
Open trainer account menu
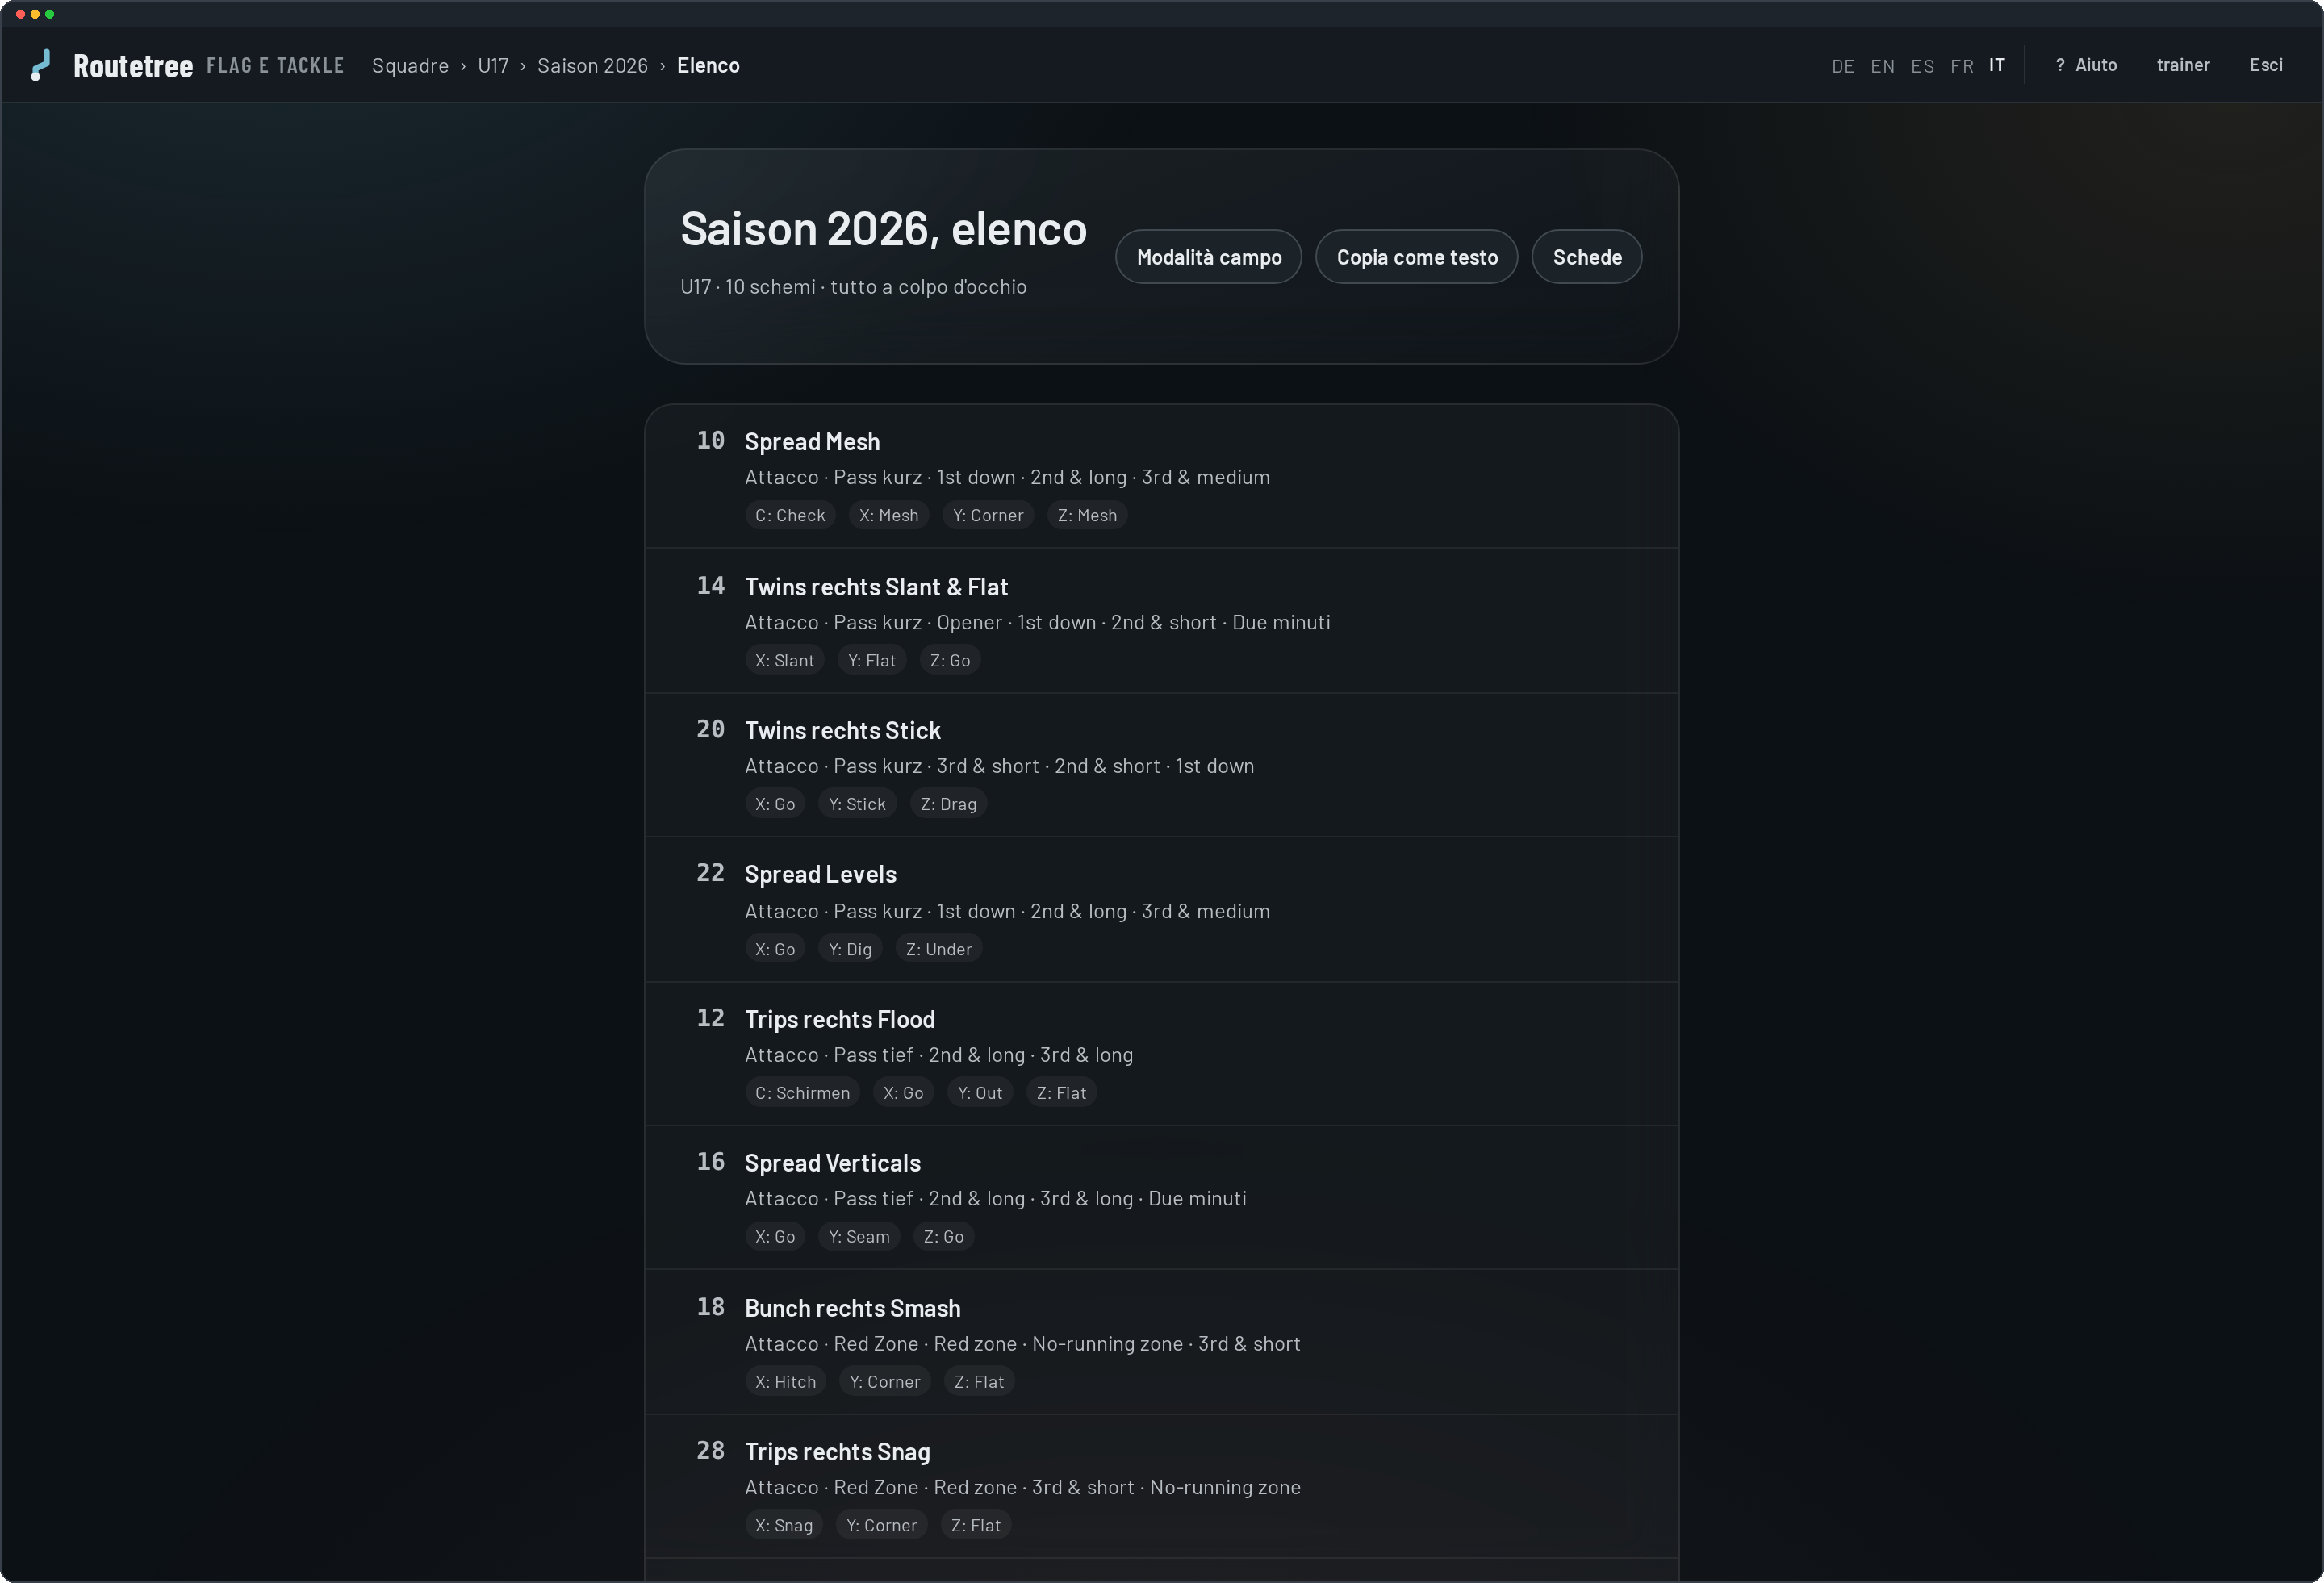coord(2183,65)
